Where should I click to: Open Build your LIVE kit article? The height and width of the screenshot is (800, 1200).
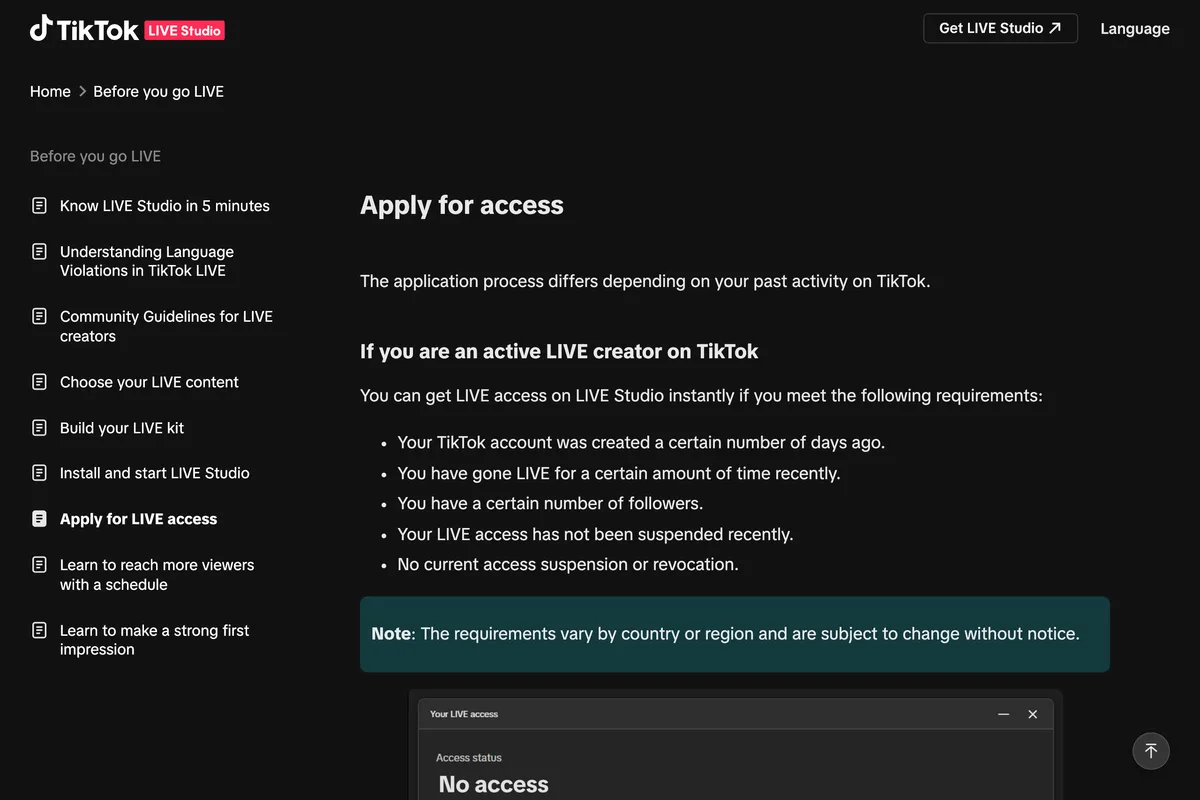pos(122,428)
